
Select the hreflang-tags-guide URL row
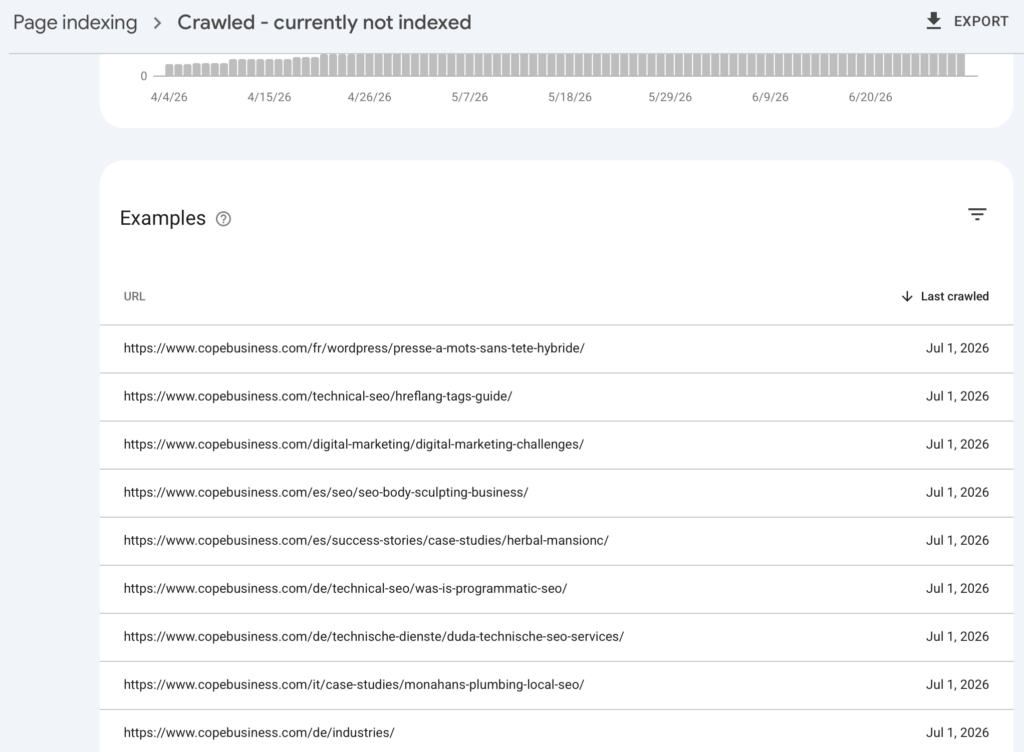556,397
